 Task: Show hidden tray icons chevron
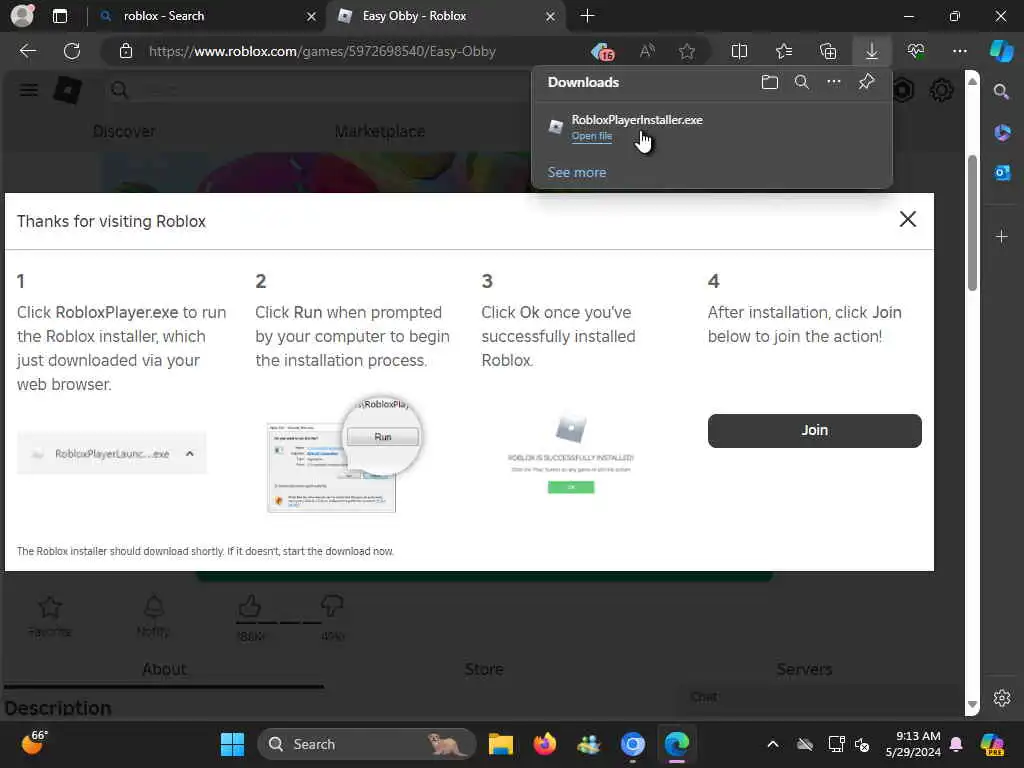pyautogui.click(x=773, y=744)
